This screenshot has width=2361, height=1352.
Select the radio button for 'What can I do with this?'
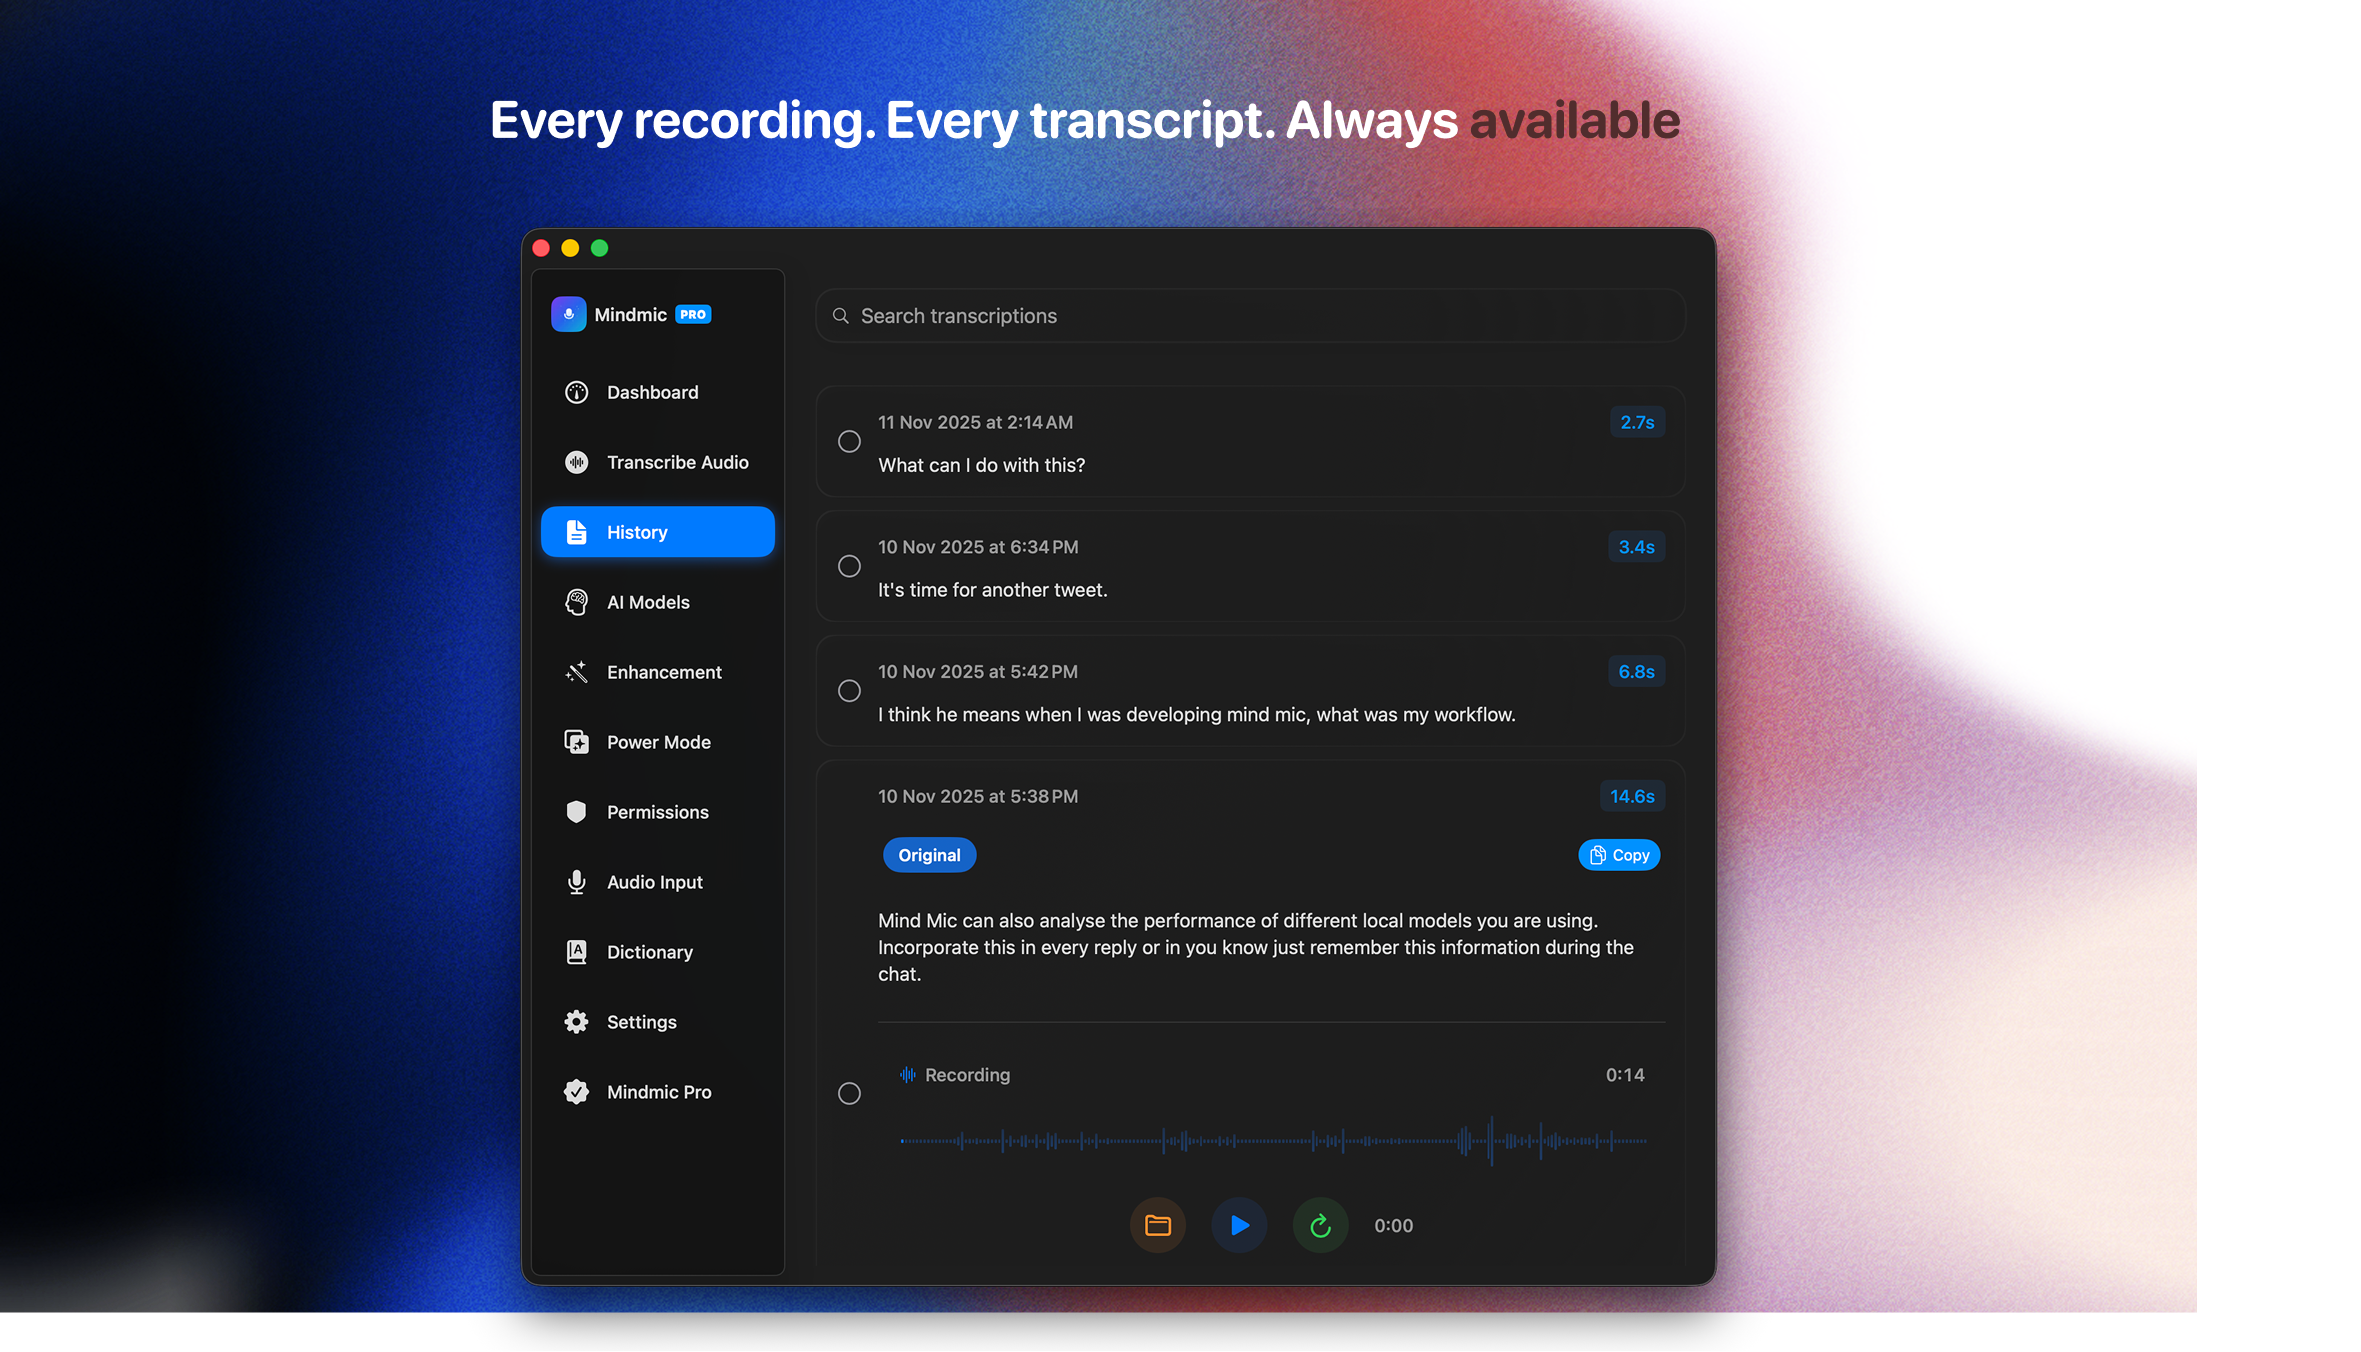point(848,441)
